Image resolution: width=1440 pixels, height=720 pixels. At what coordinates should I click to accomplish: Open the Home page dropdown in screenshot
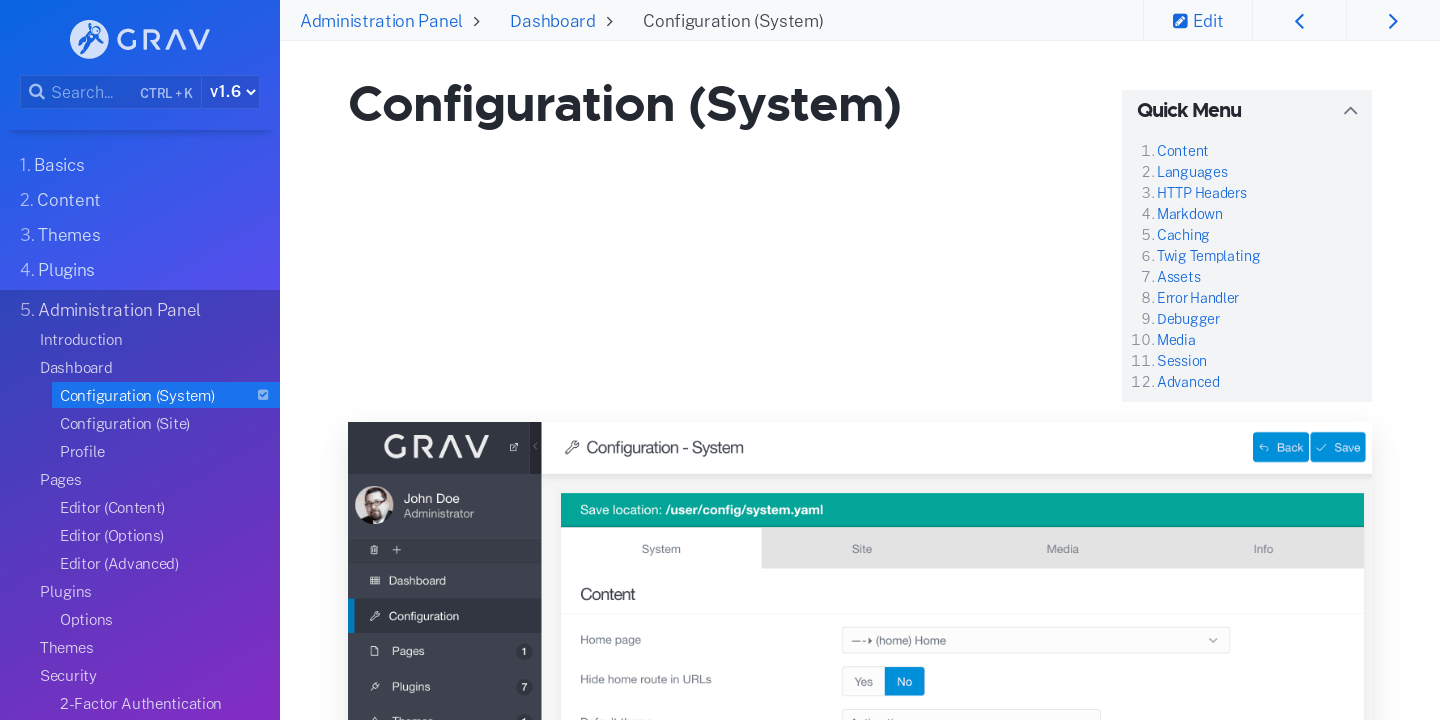tap(1036, 640)
